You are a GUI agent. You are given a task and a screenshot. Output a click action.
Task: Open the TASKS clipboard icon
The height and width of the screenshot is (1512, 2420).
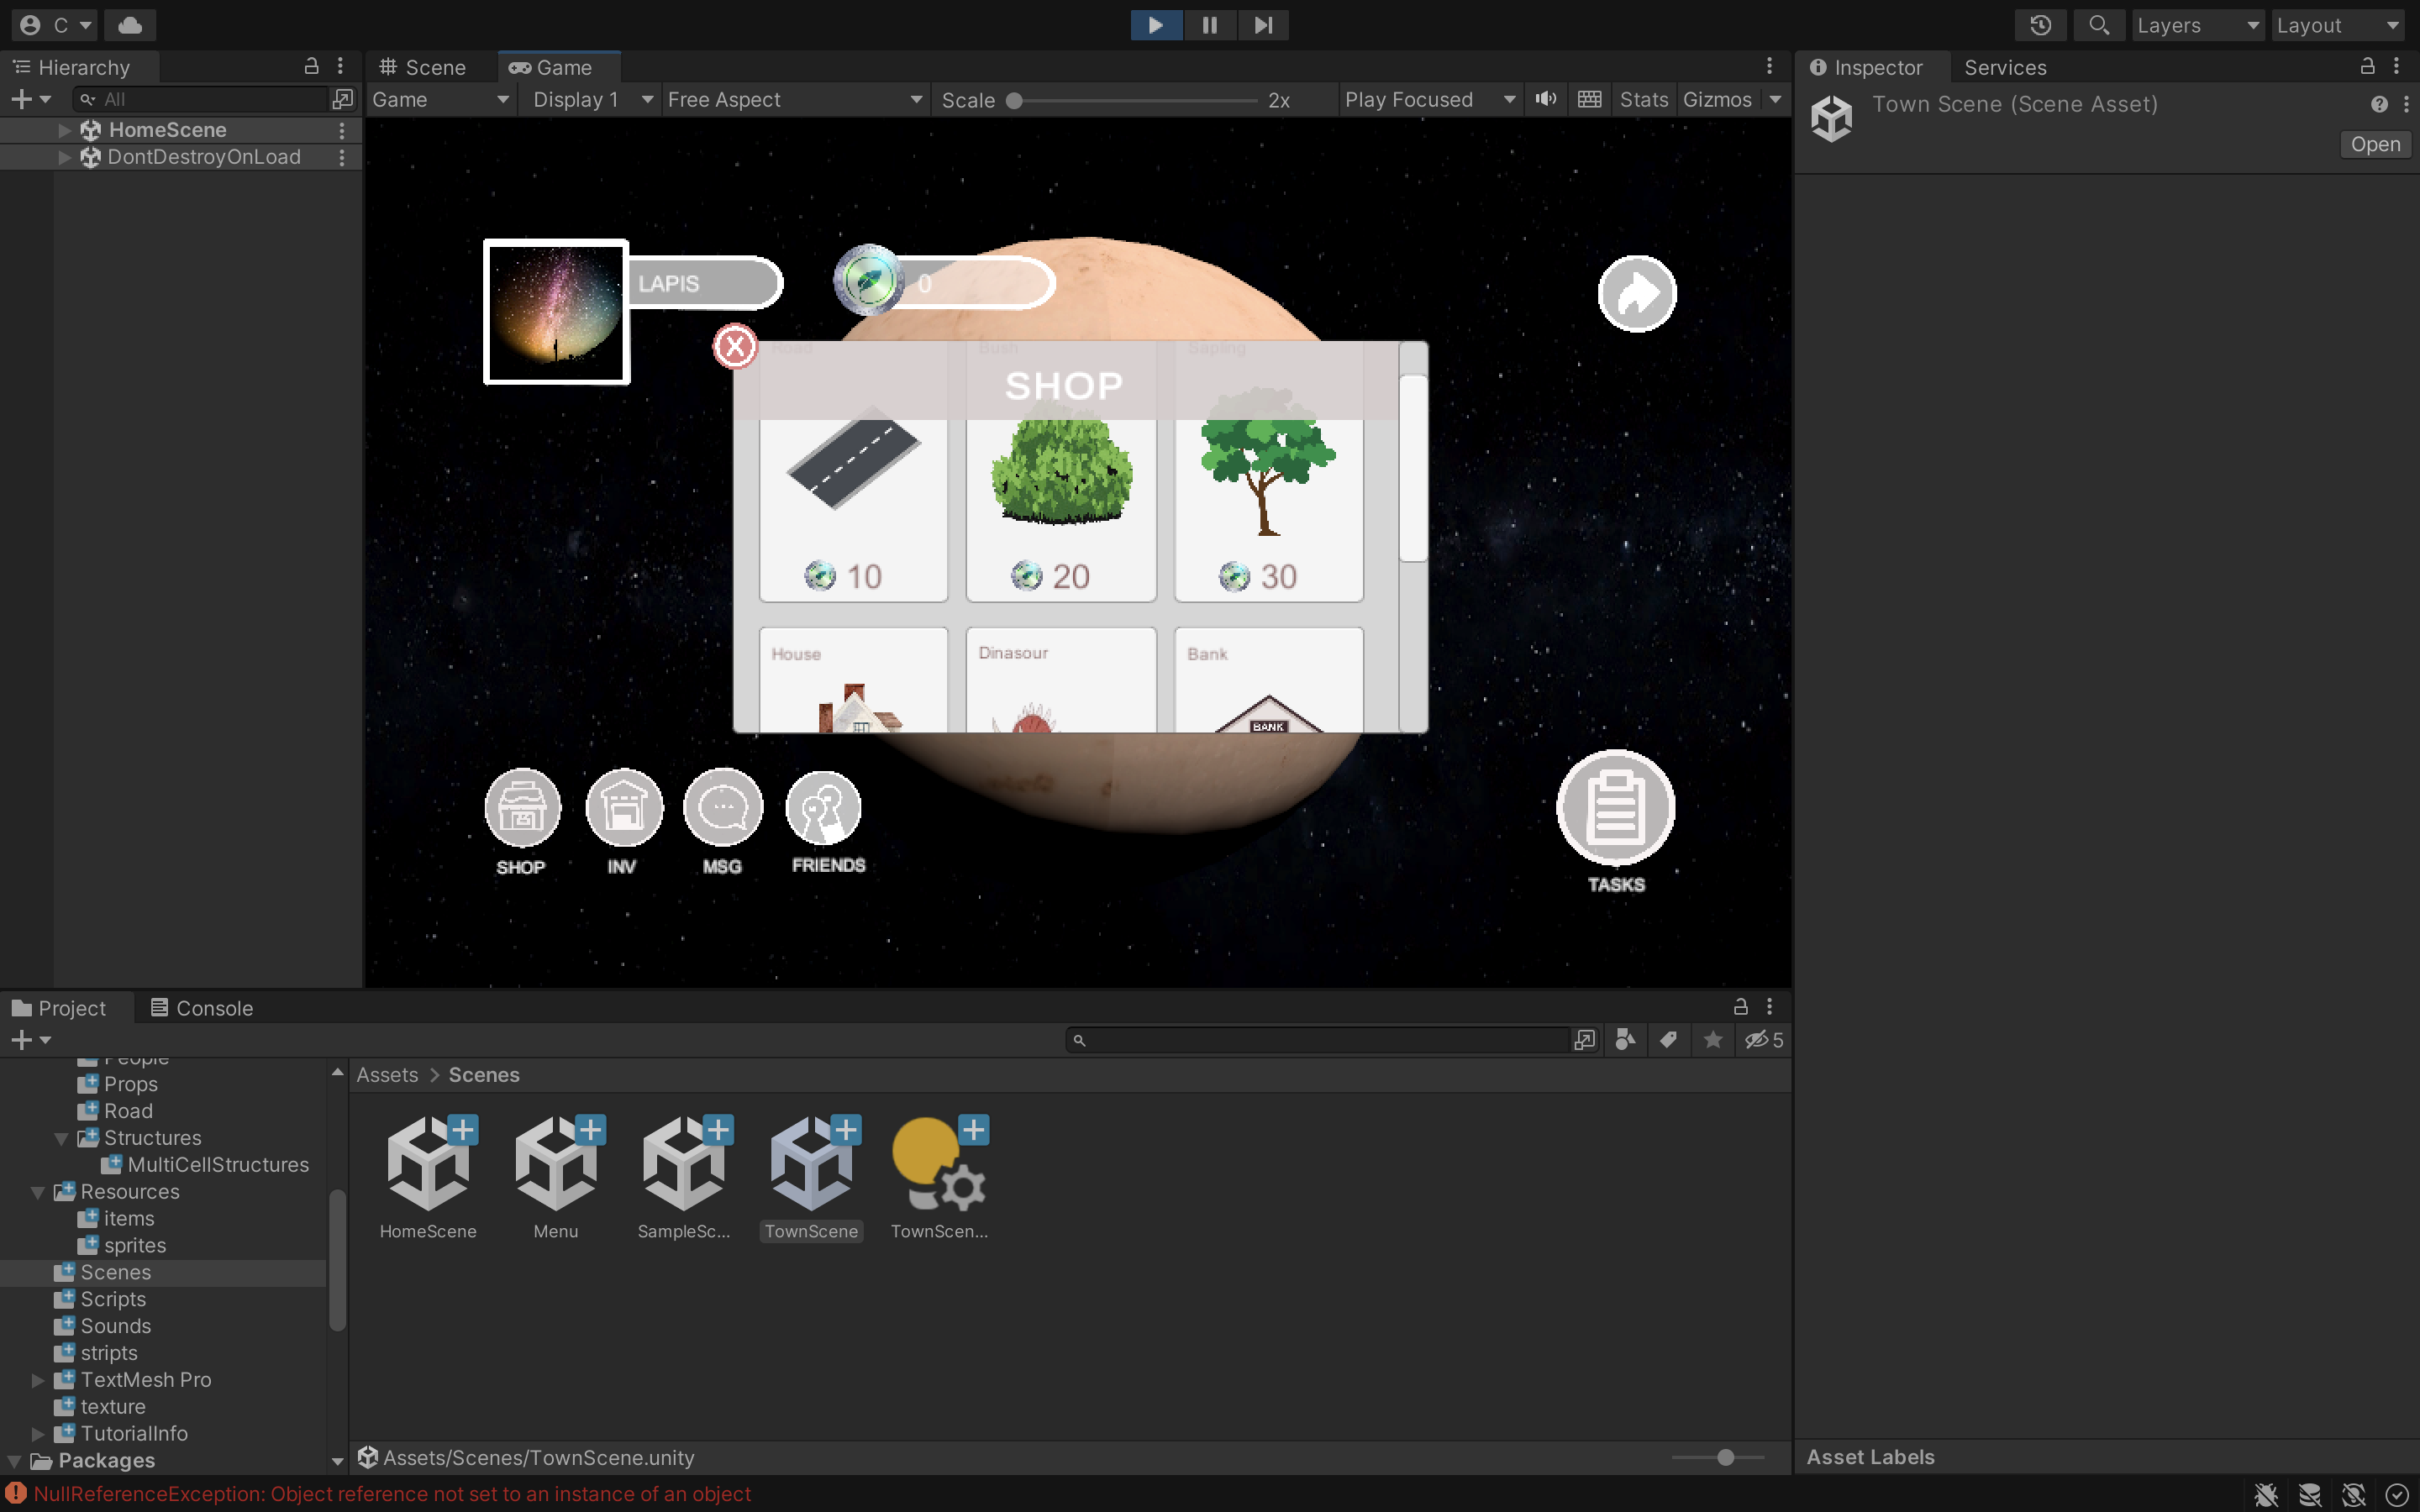(x=1615, y=808)
